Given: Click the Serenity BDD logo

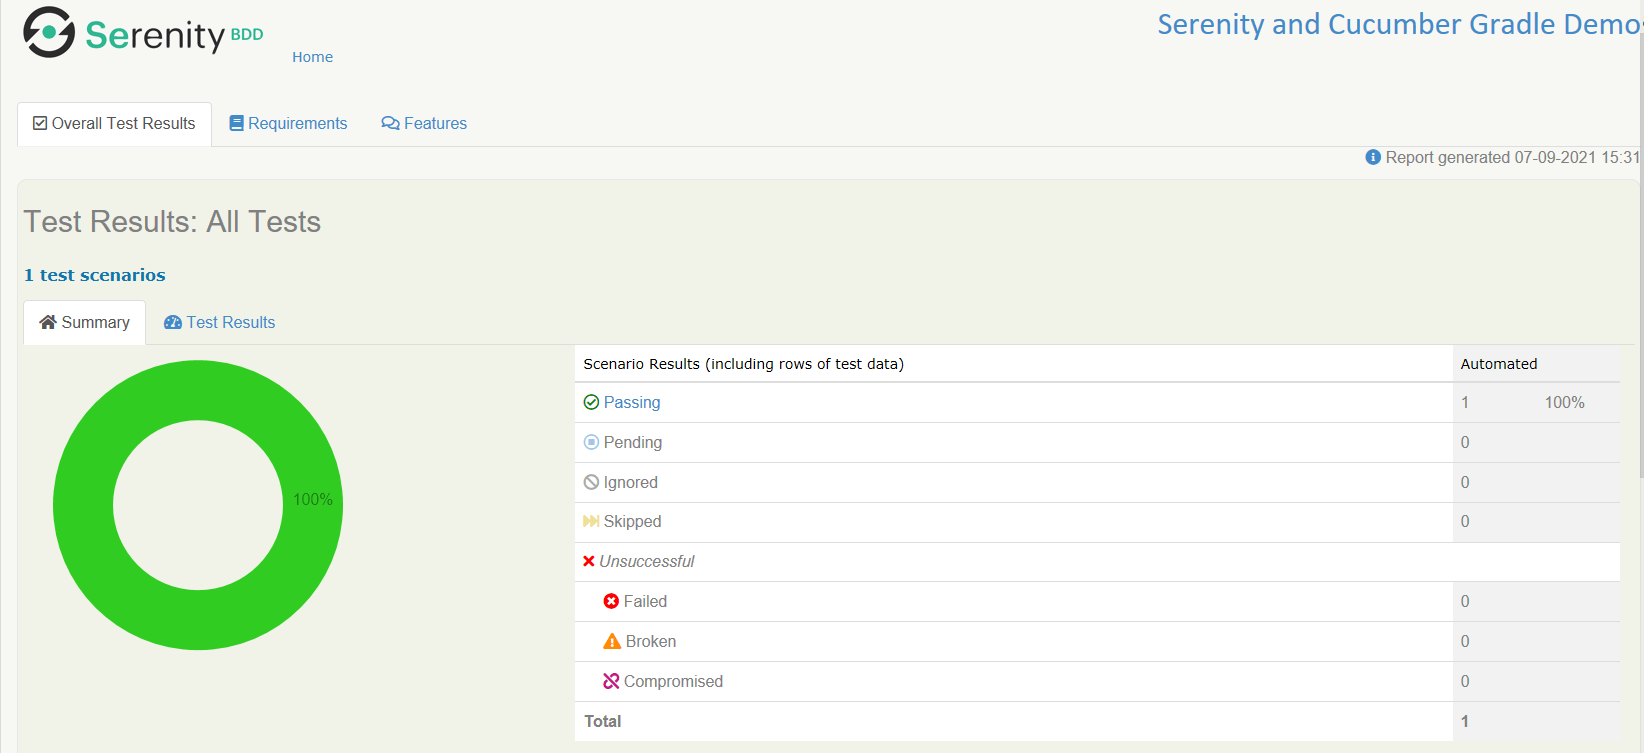Looking at the screenshot, I should [x=143, y=32].
